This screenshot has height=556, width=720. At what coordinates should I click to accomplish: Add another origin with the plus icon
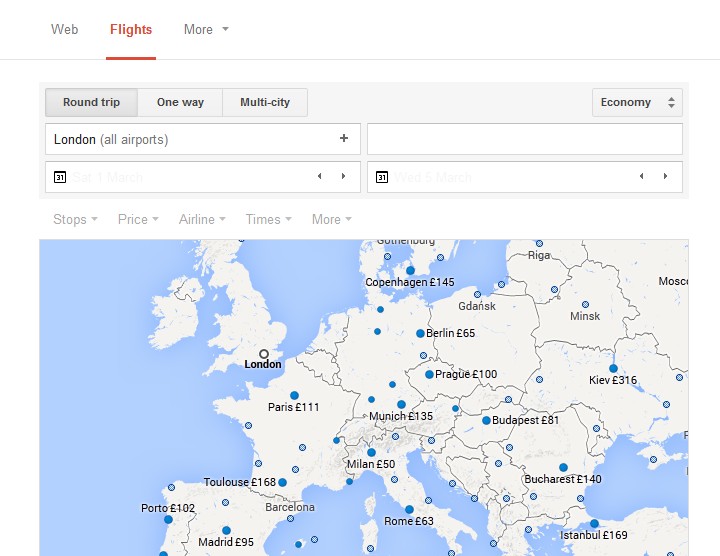coord(344,138)
